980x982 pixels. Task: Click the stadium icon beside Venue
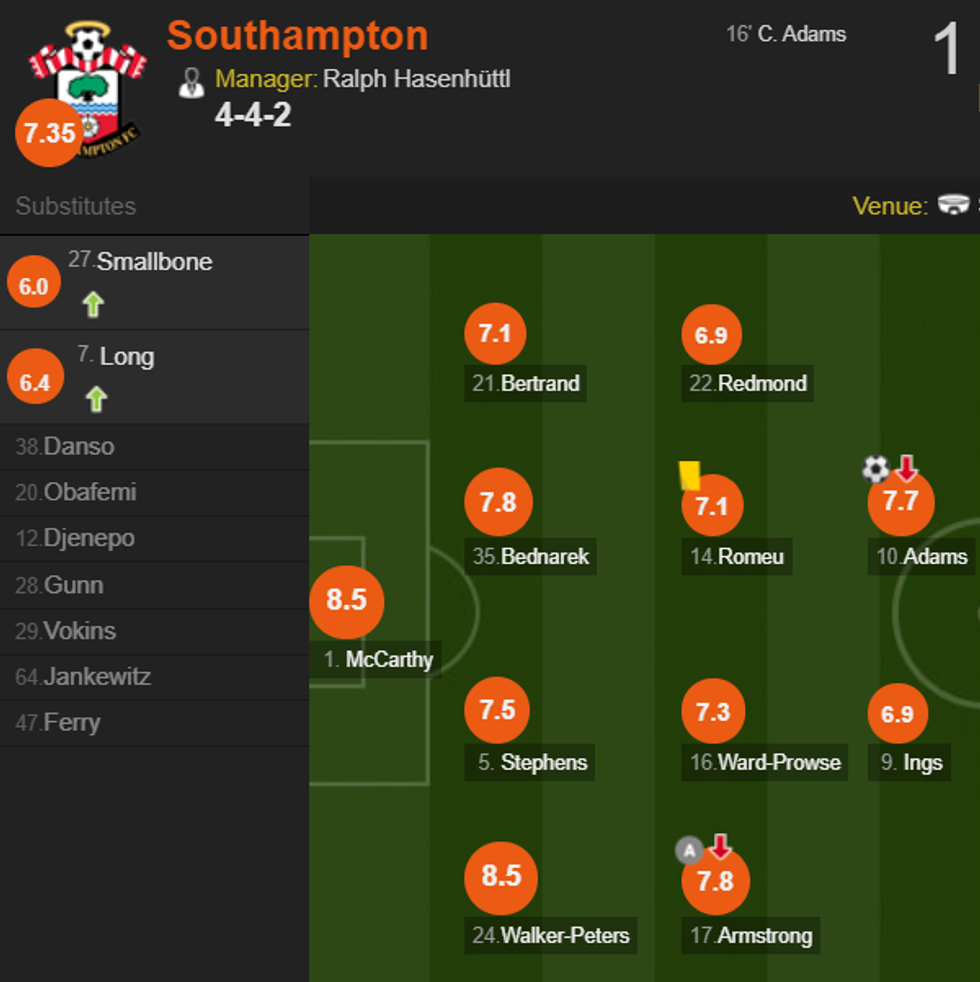pyautogui.click(x=954, y=205)
